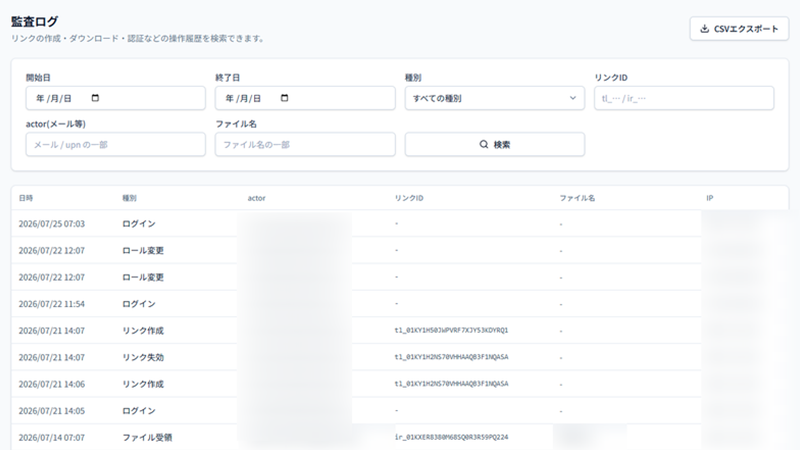Click the リンクID filter input field

[x=684, y=98]
